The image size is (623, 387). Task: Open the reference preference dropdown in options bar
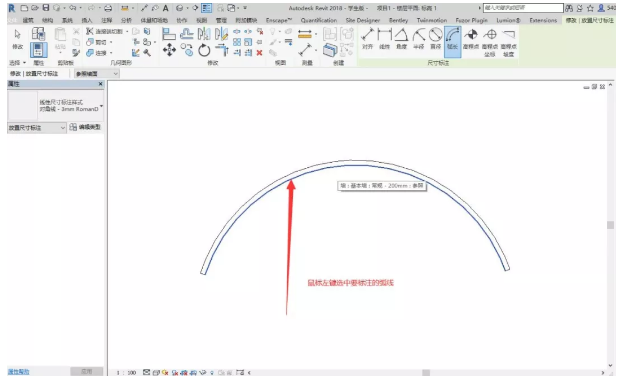click(97, 74)
